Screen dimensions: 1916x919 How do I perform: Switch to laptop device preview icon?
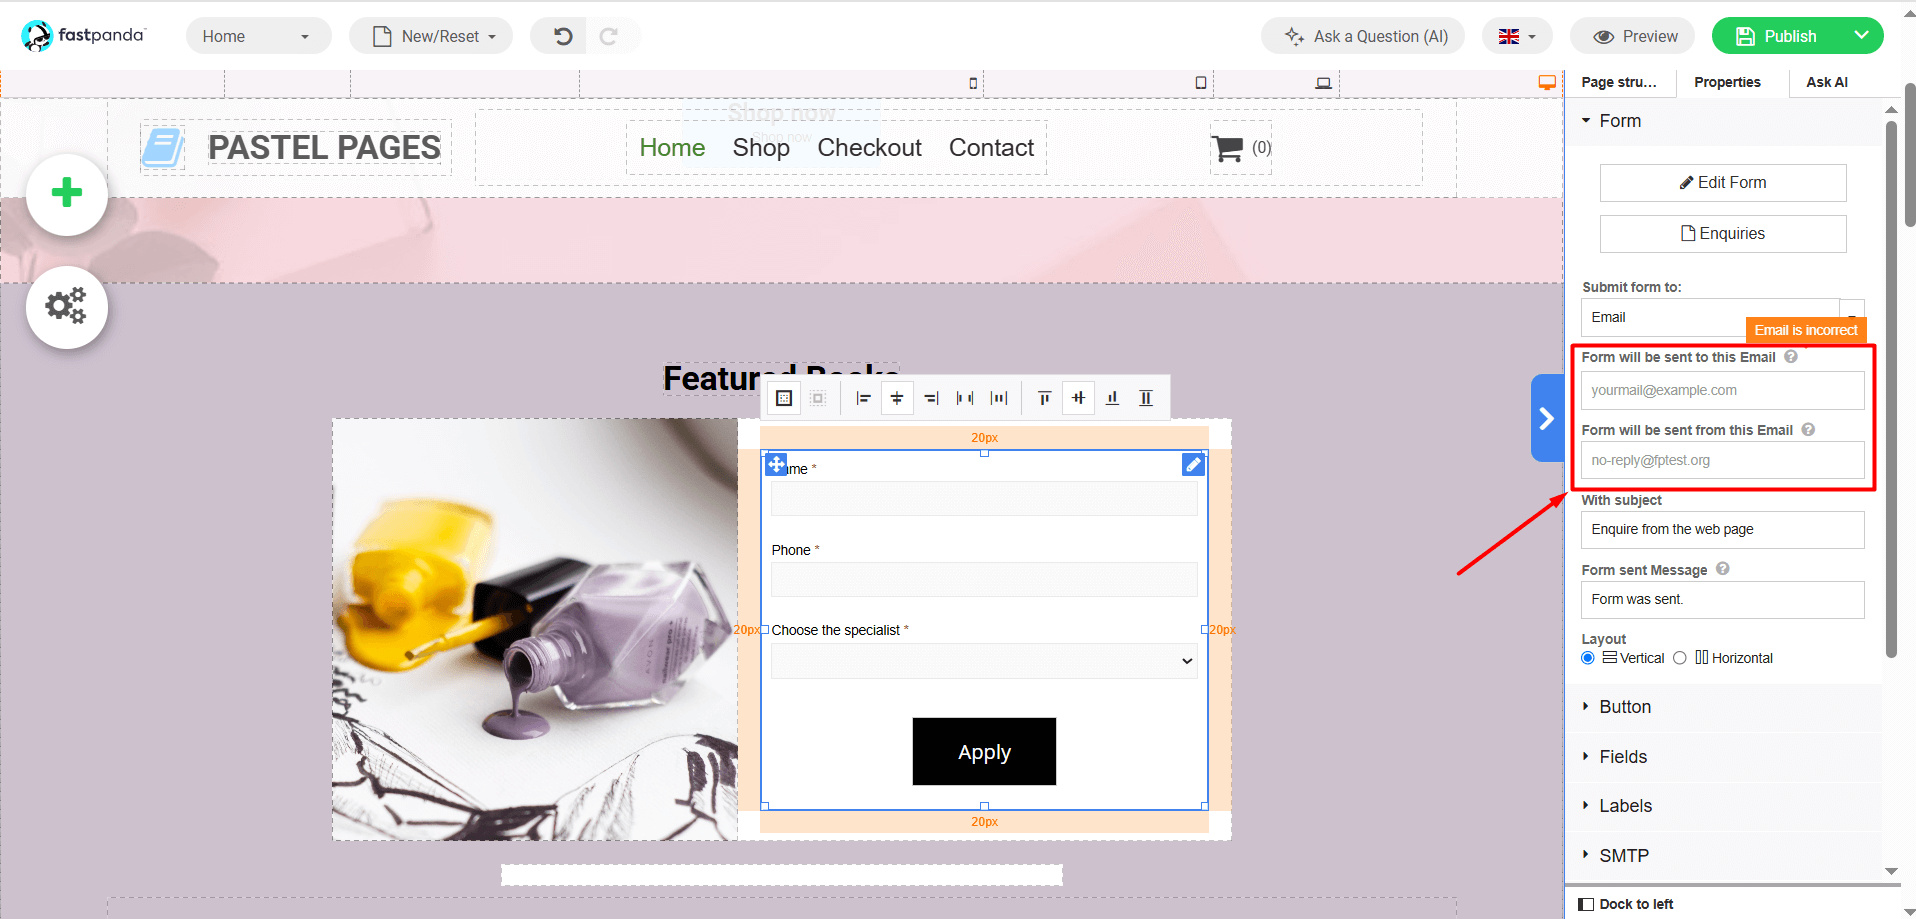(1323, 83)
